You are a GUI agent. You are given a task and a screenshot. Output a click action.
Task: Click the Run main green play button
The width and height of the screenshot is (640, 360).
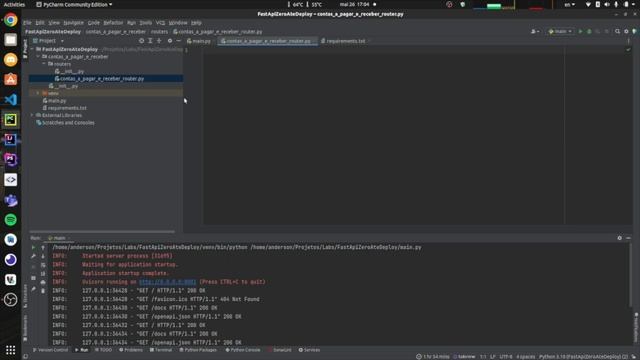pos(580,31)
